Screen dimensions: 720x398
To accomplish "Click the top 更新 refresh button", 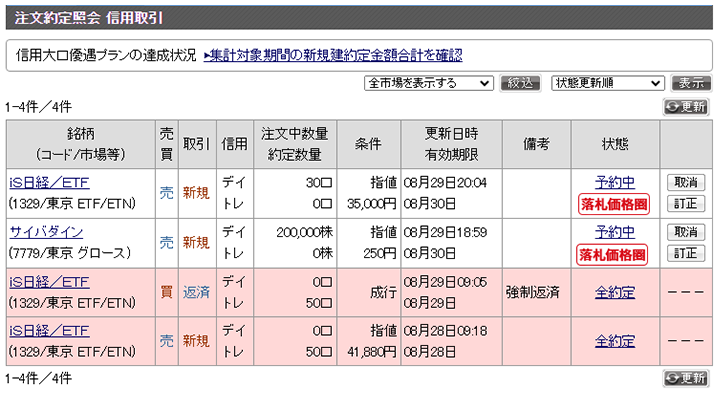I will 686,107.
